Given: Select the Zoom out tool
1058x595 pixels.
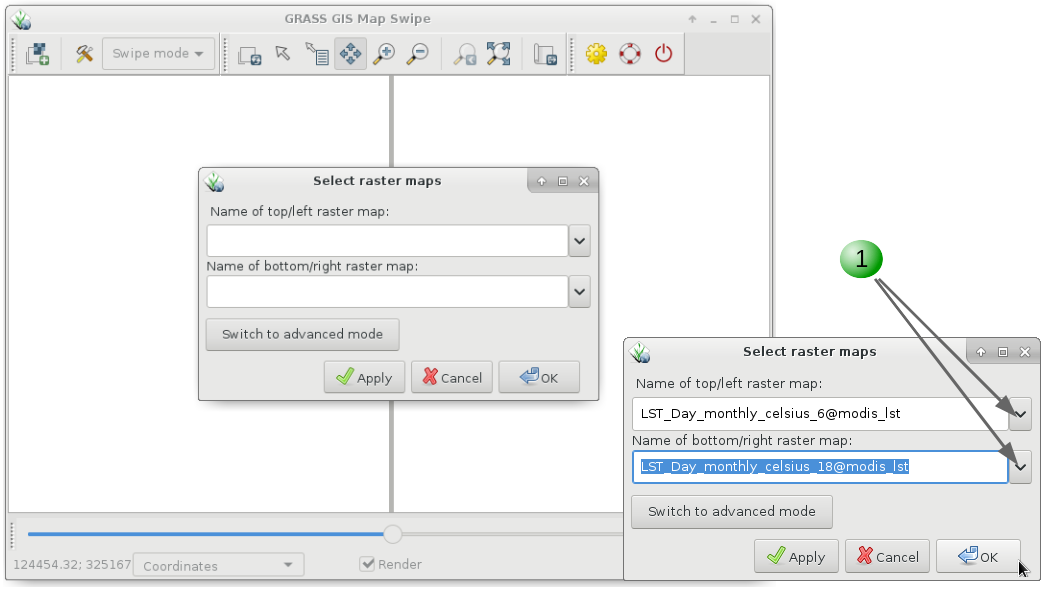Looking at the screenshot, I should pyautogui.click(x=418, y=54).
